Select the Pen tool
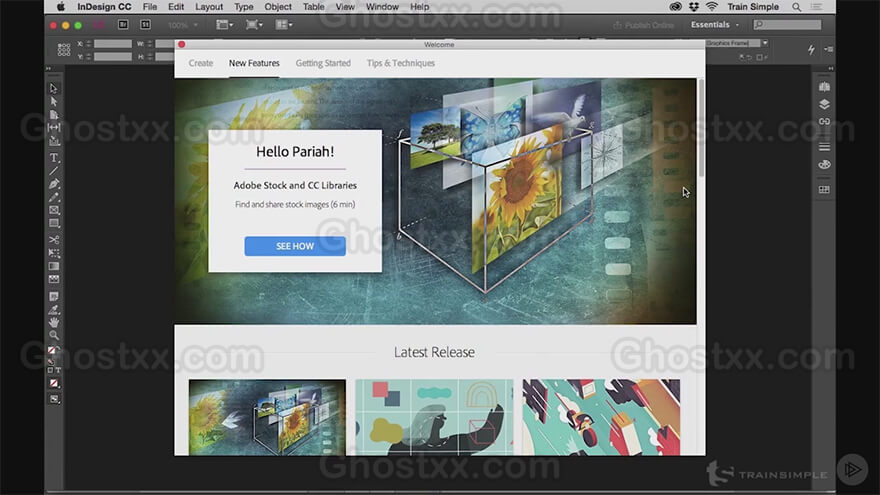 (54, 184)
